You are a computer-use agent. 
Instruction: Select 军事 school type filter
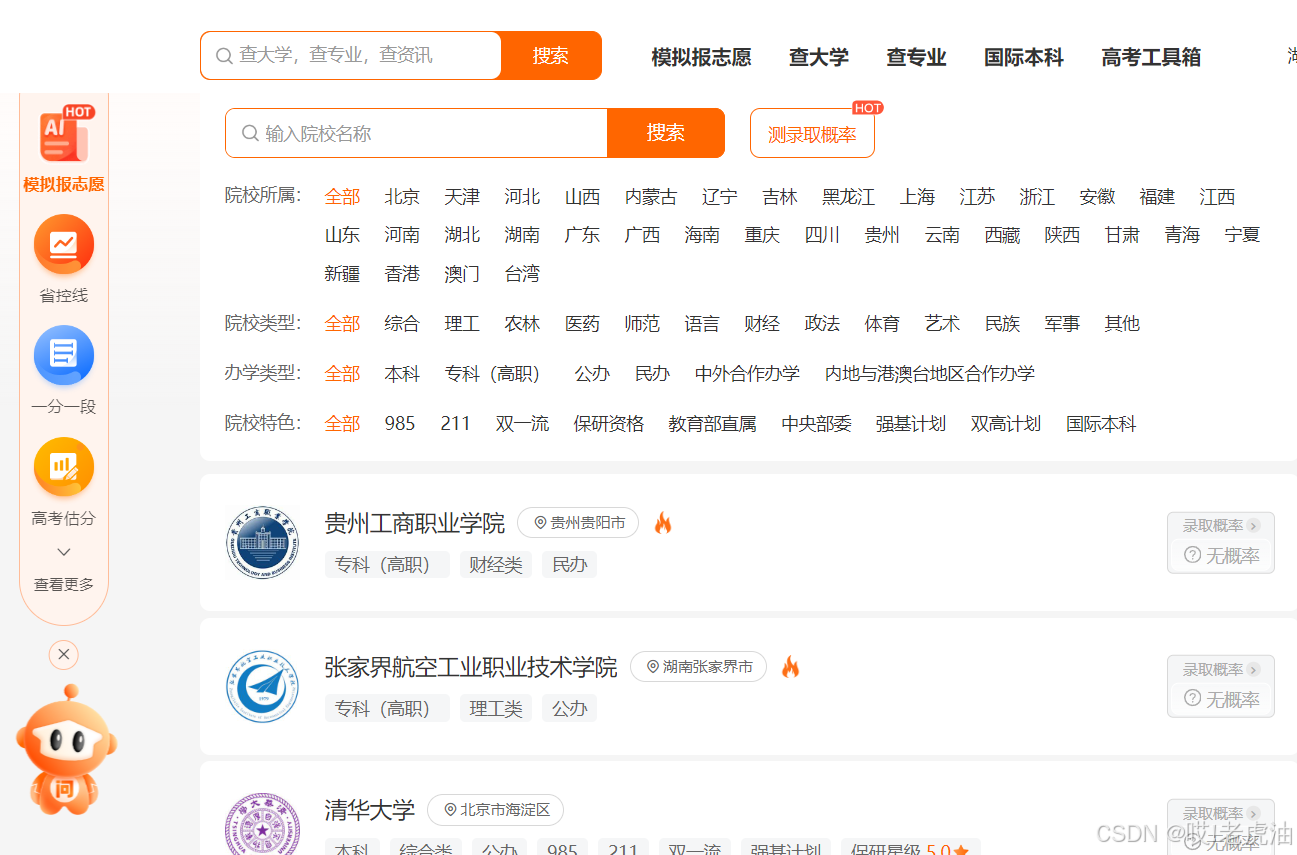pos(1062,324)
